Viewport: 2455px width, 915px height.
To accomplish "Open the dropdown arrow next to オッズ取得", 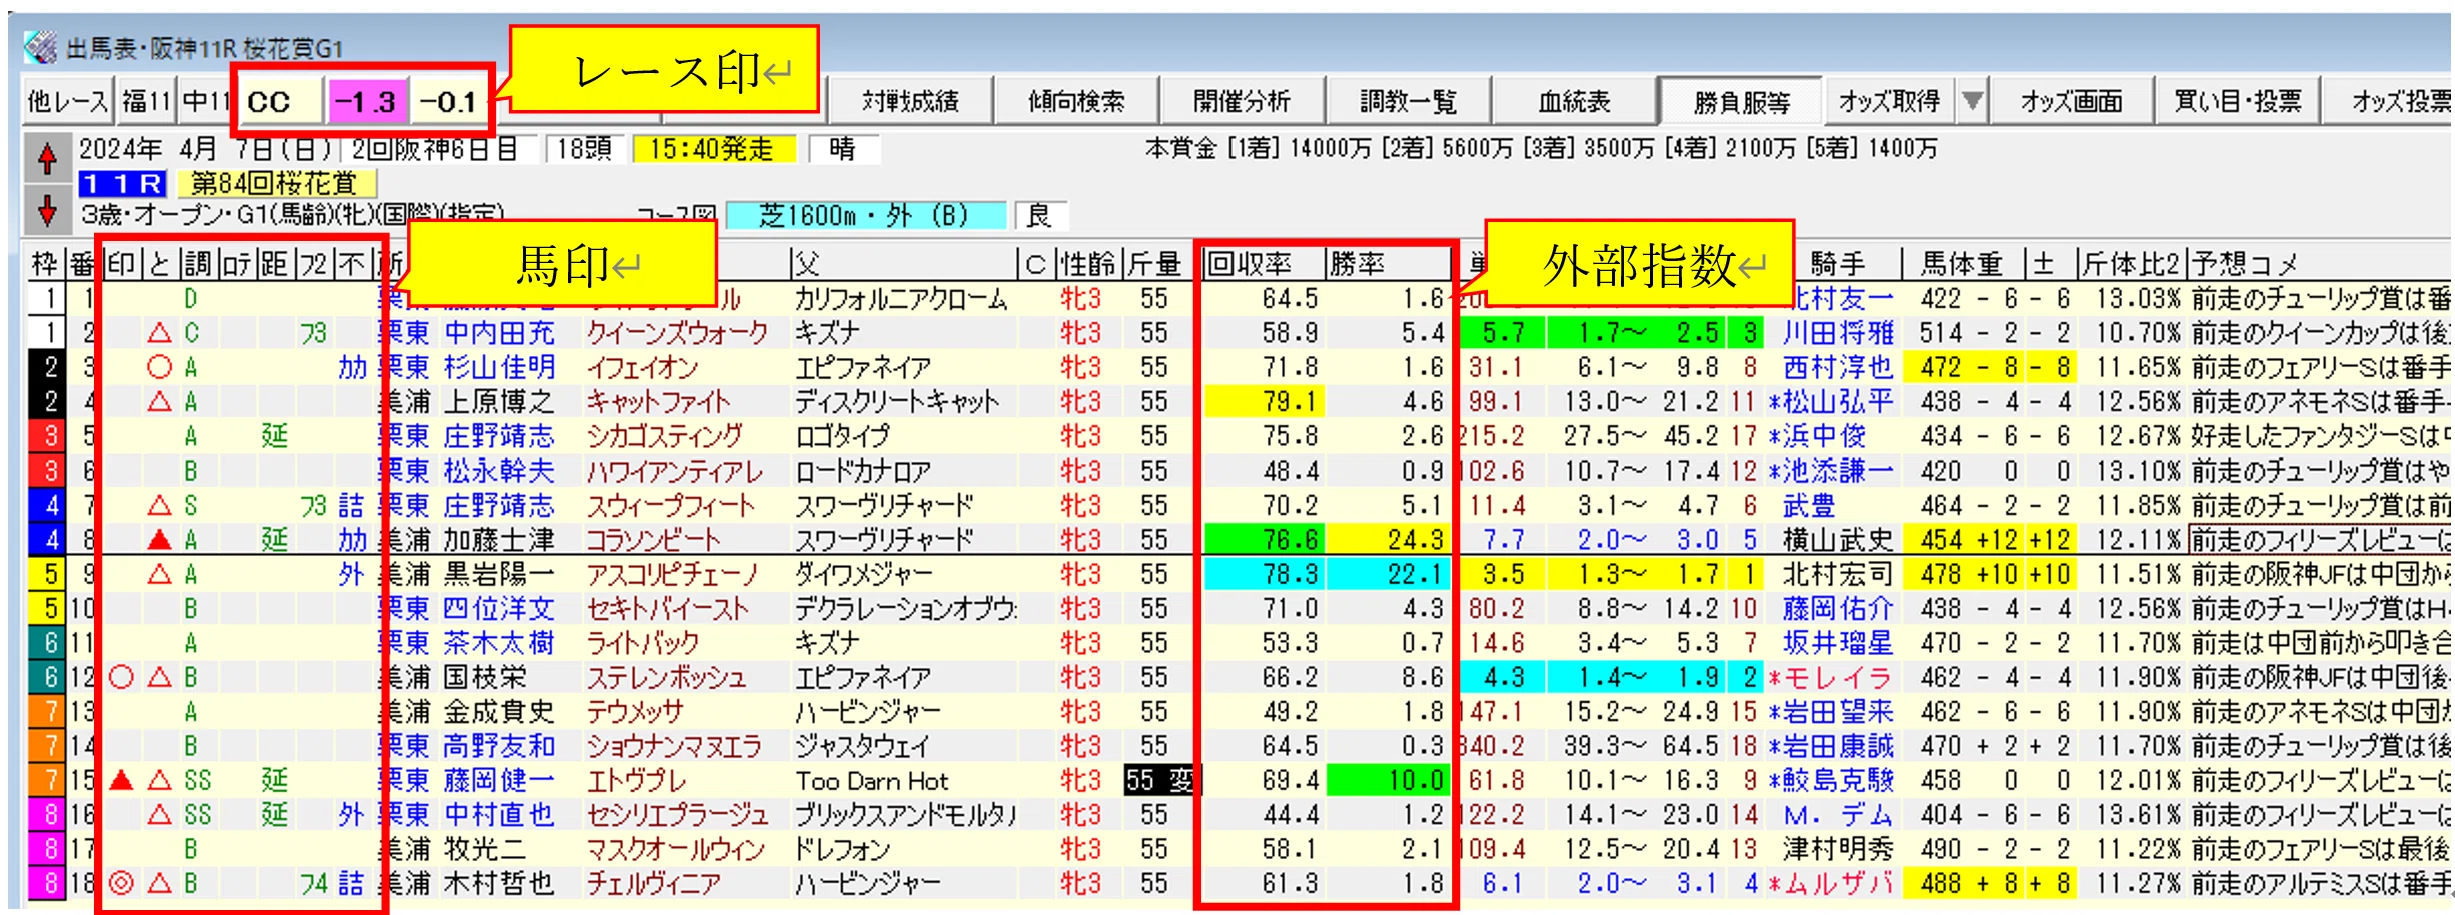I will click(1972, 101).
